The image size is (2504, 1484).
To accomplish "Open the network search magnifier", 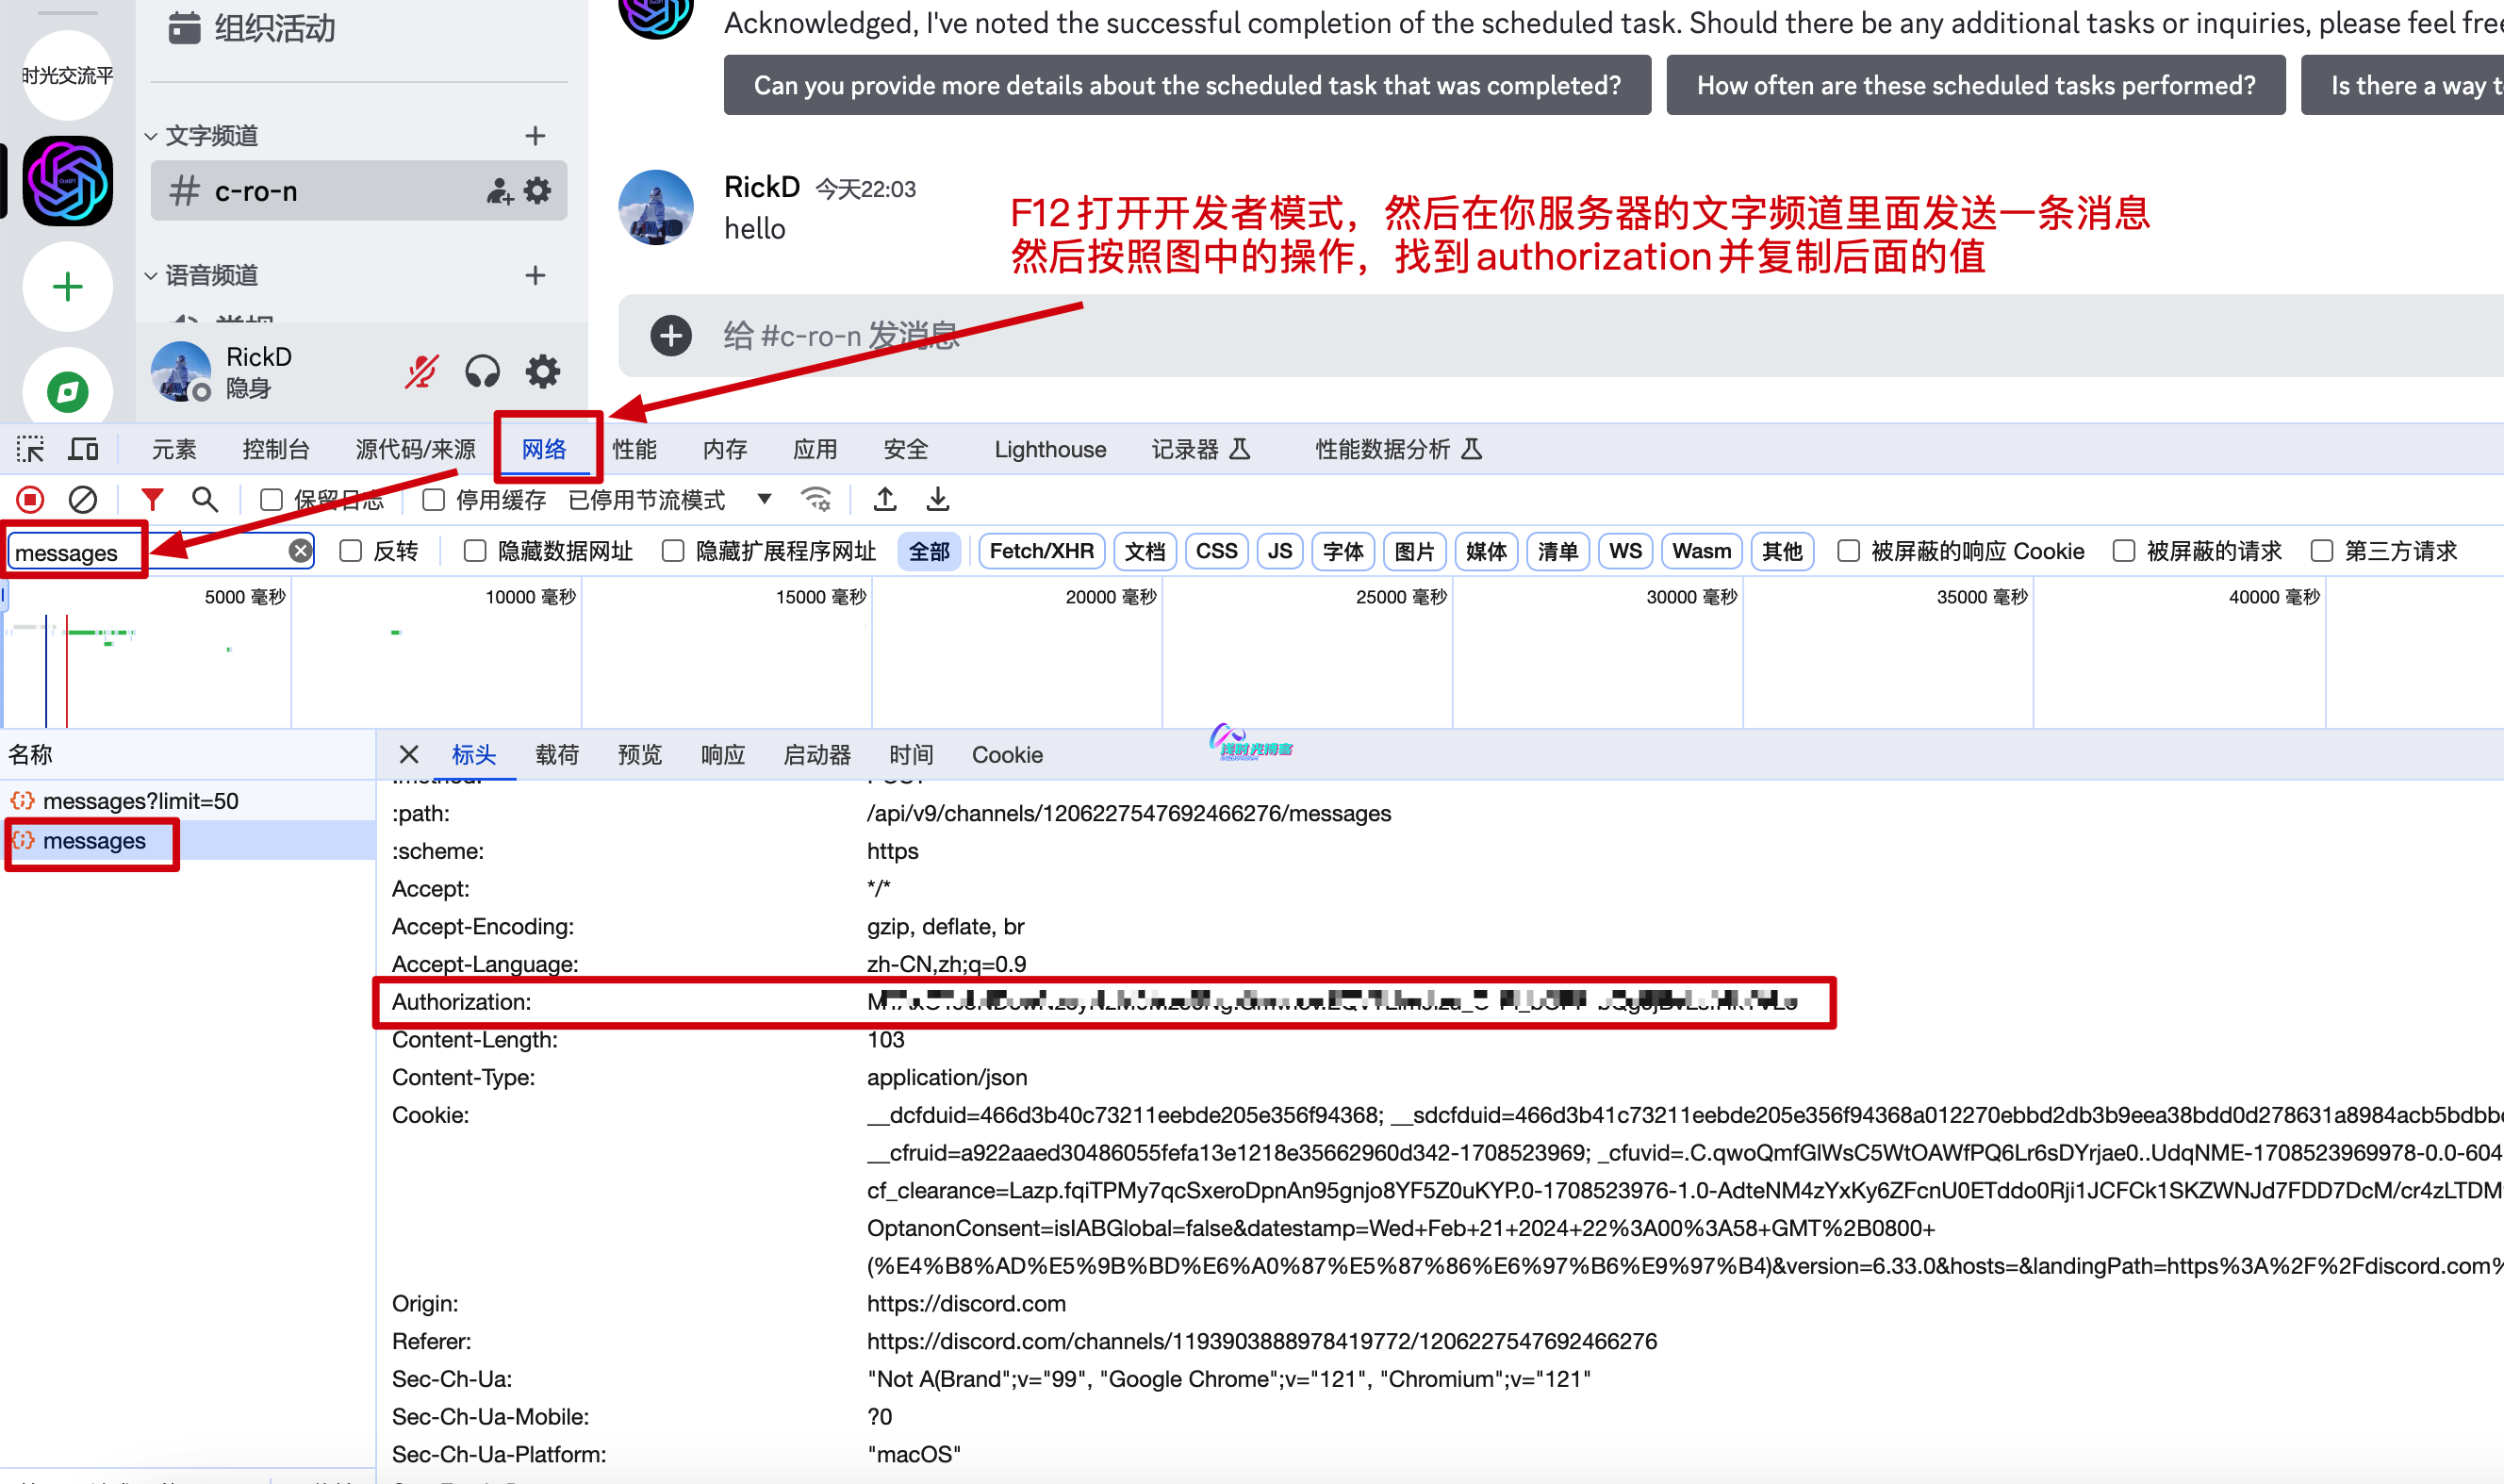I will 205,499.
